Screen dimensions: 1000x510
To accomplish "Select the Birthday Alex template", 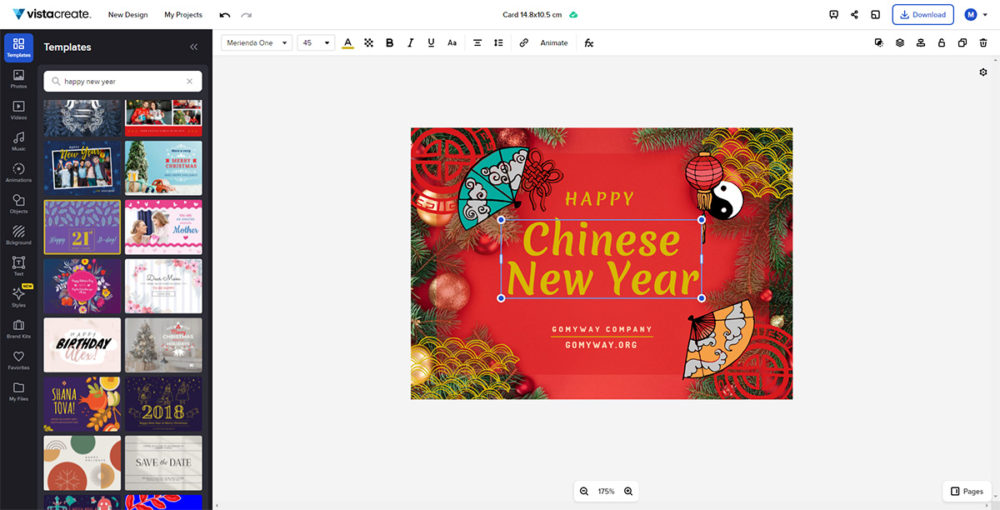I will coord(82,345).
